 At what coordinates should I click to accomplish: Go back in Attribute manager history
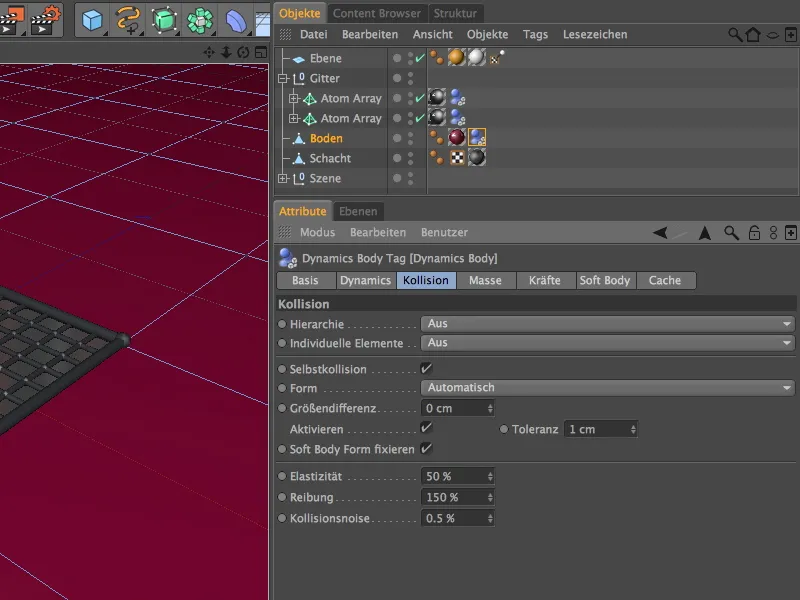pos(660,233)
